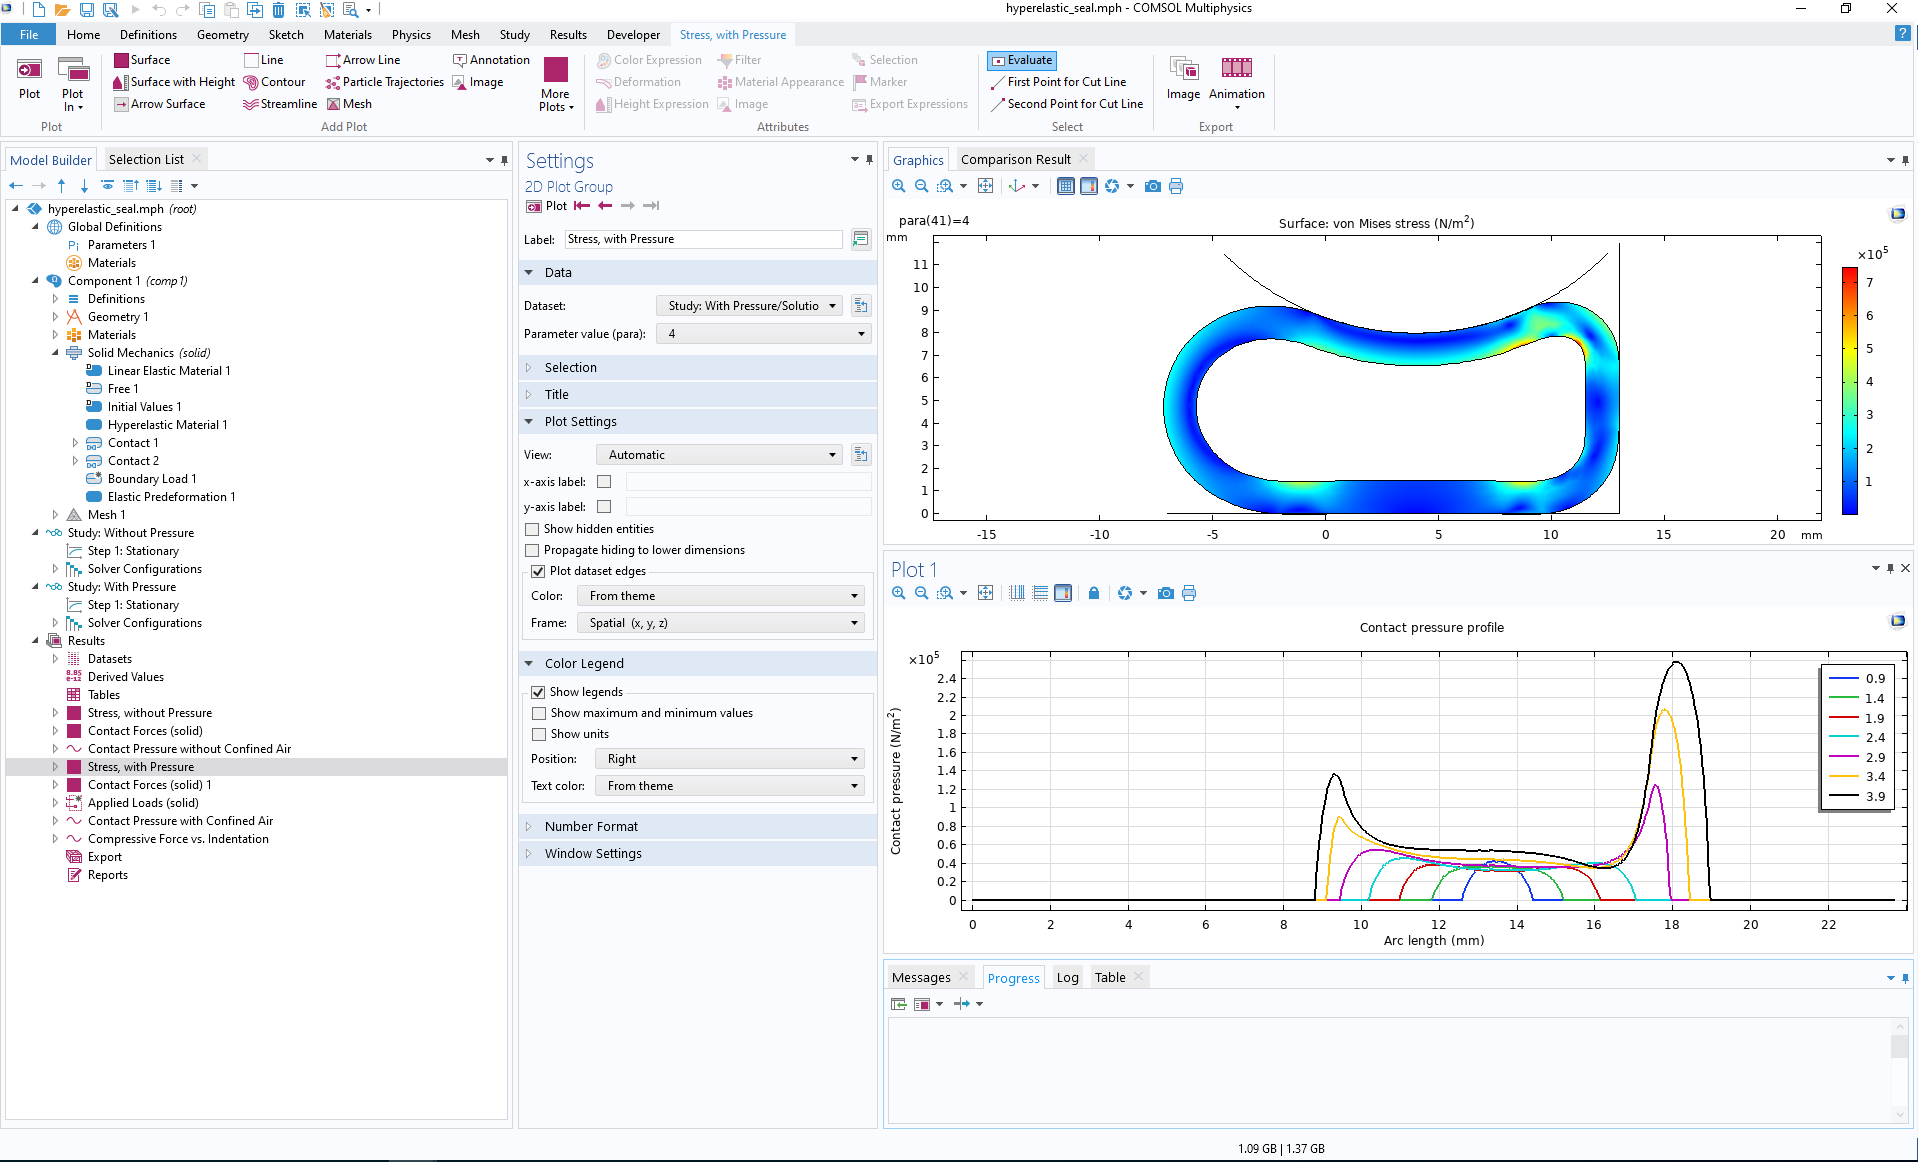1918x1162 pixels.
Task: Uncheck Plot dataset edges
Action: pyautogui.click(x=538, y=571)
